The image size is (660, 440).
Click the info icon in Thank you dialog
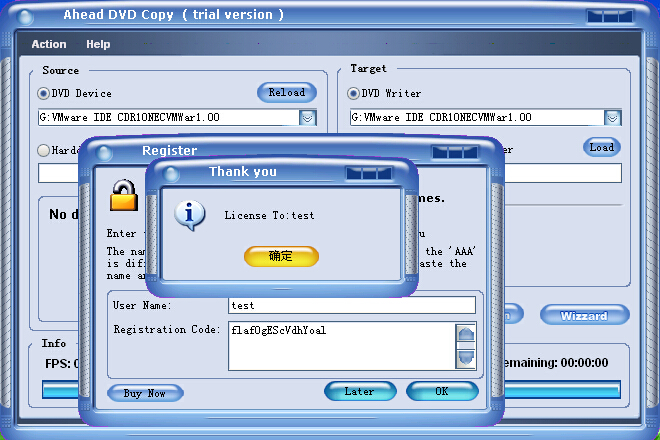190,215
